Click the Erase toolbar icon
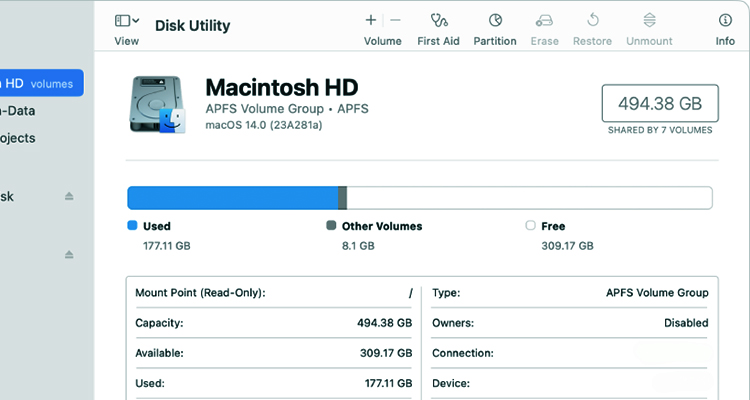The image size is (750, 400). 544,20
